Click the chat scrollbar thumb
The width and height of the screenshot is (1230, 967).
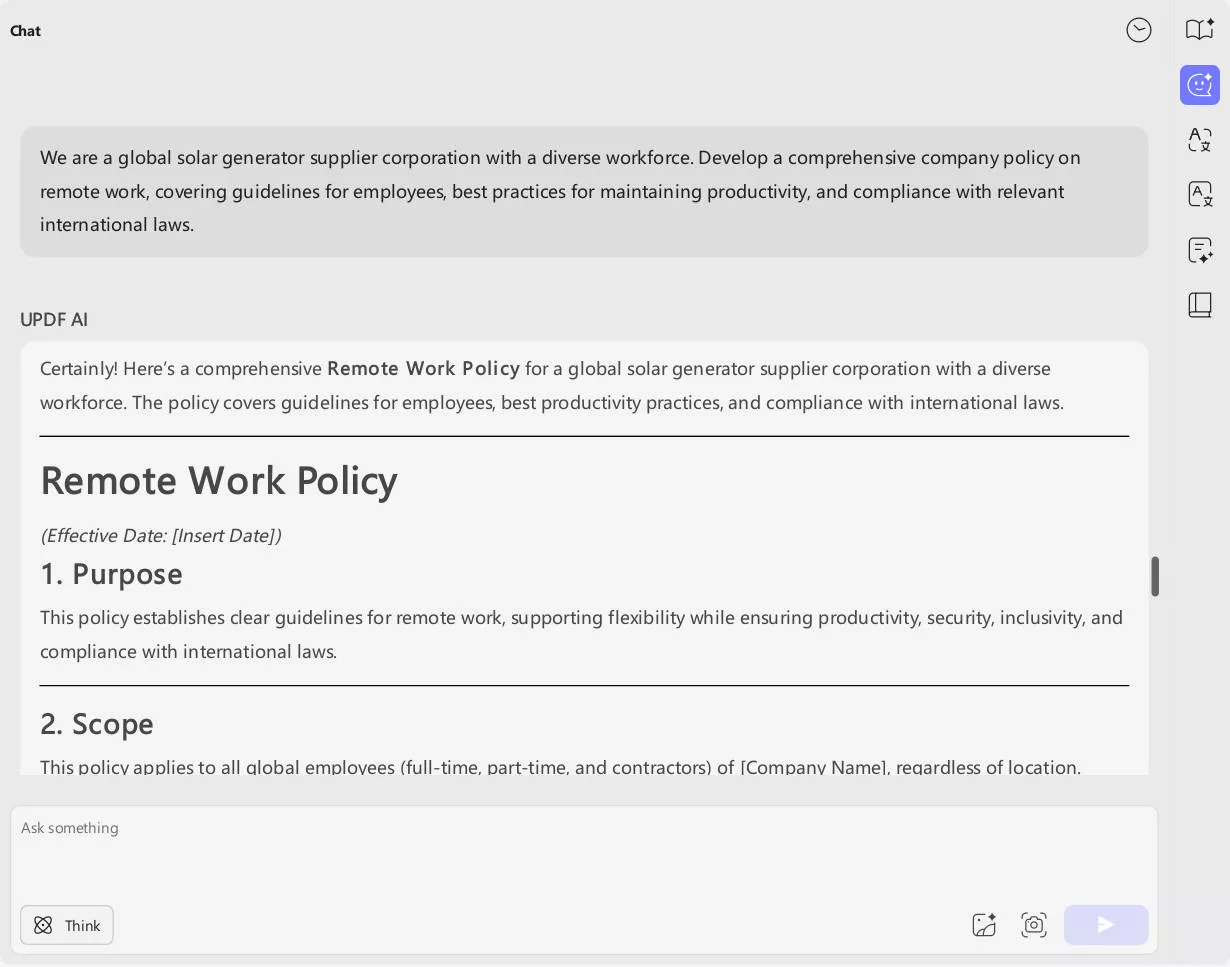tap(1155, 576)
